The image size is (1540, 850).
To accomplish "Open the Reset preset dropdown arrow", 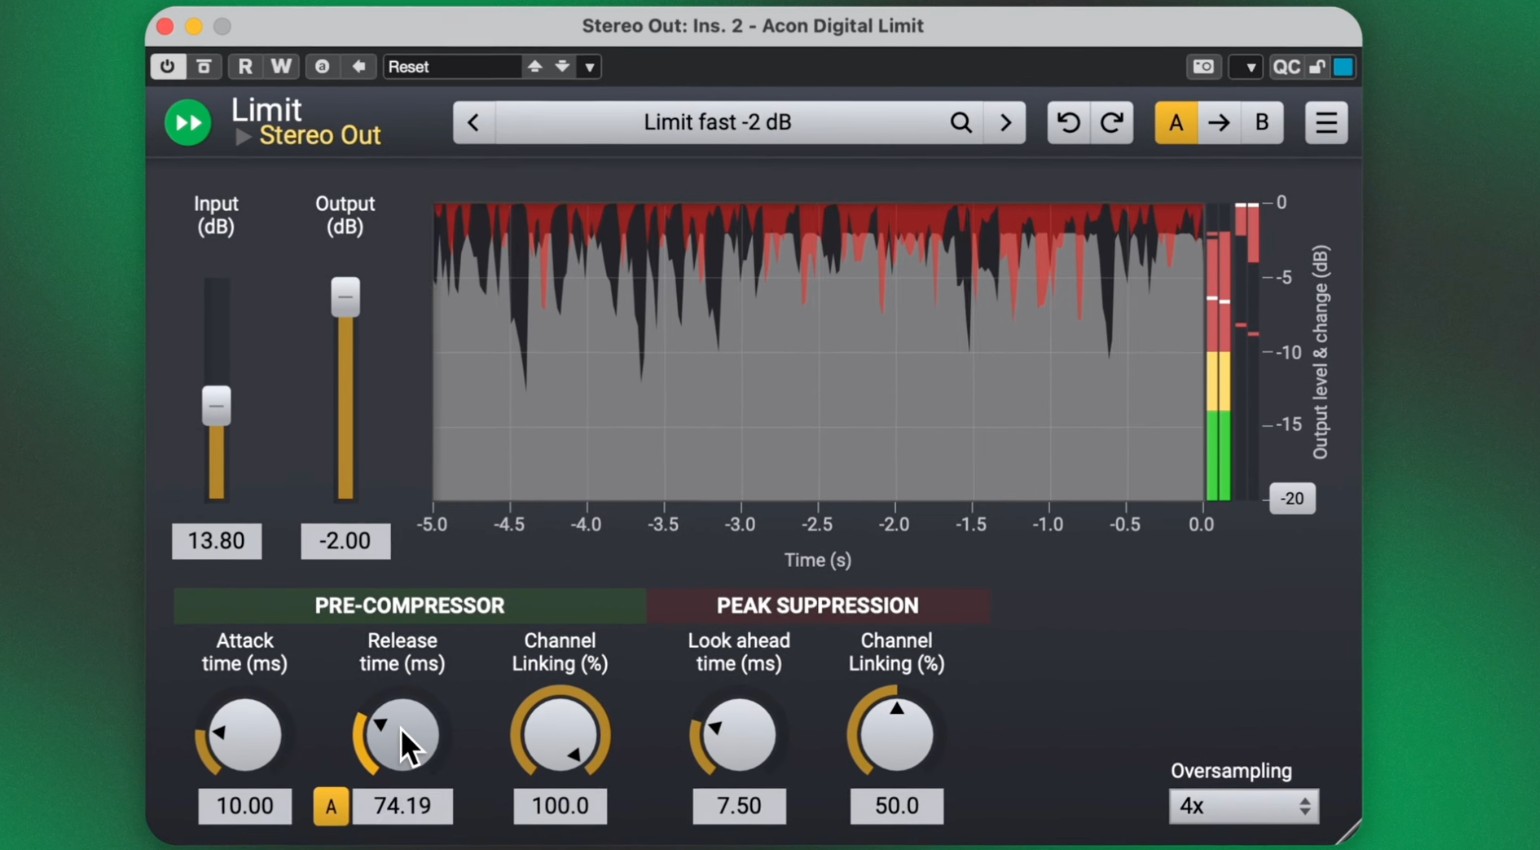I will pos(590,67).
